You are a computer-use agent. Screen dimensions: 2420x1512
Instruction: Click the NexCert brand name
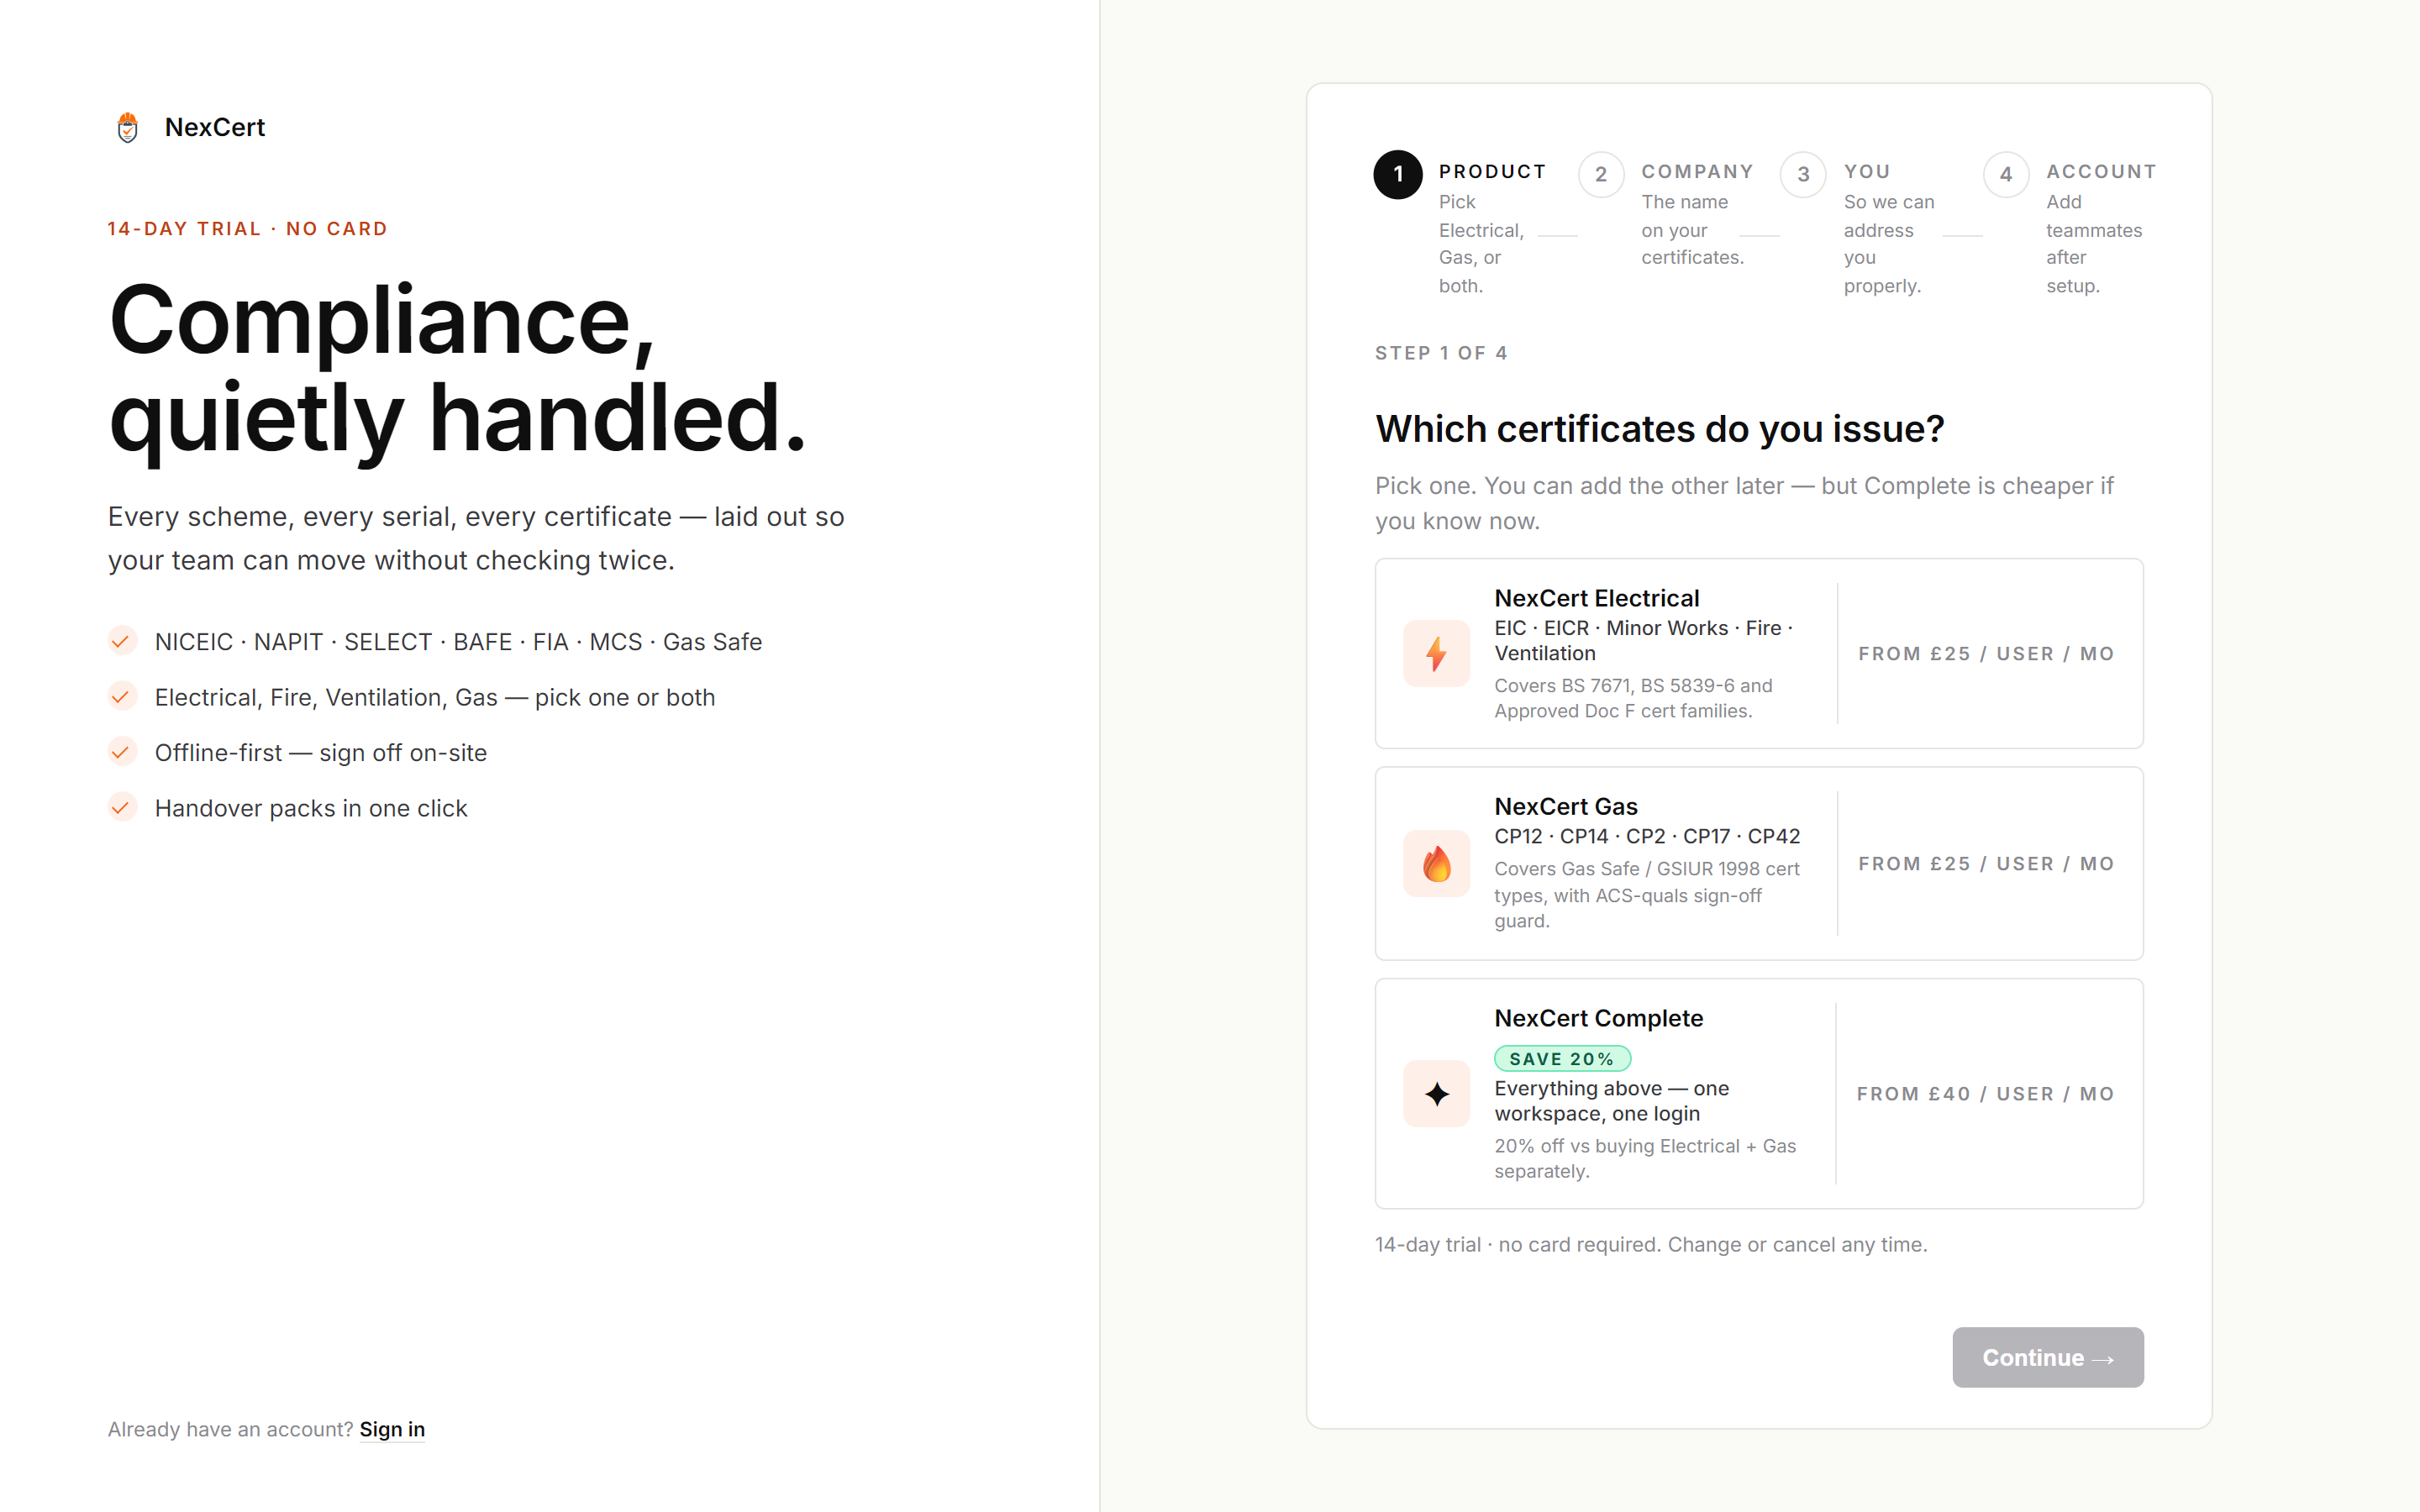pos(215,127)
